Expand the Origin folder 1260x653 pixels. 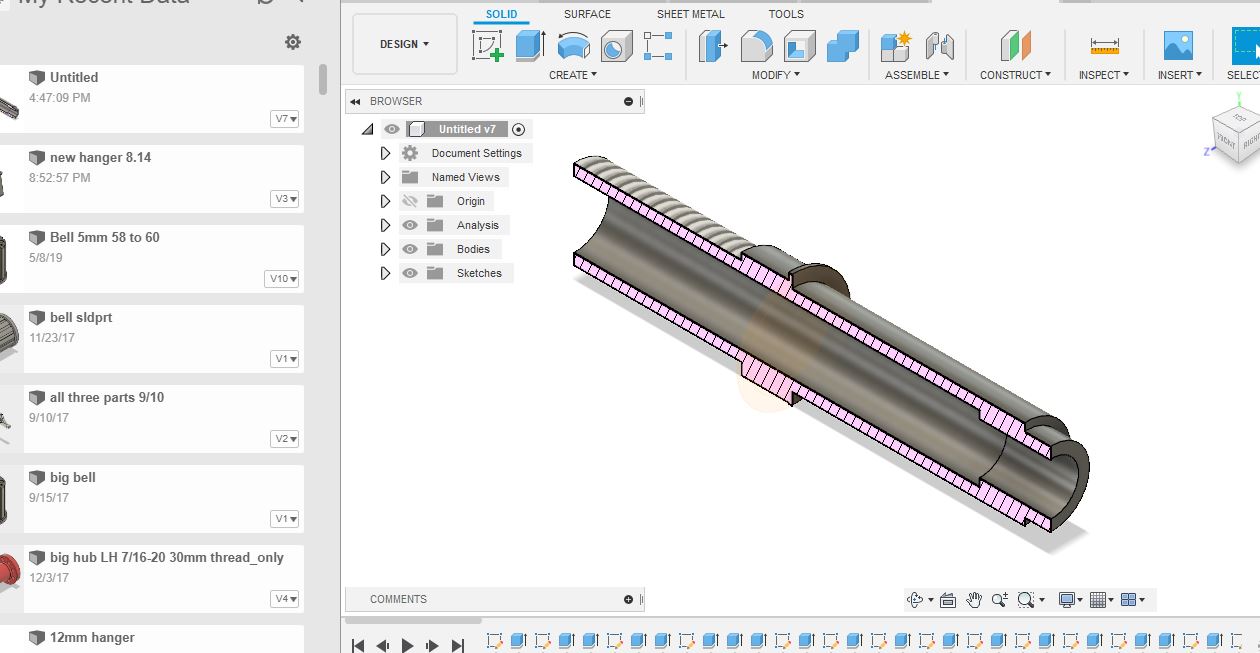point(385,201)
